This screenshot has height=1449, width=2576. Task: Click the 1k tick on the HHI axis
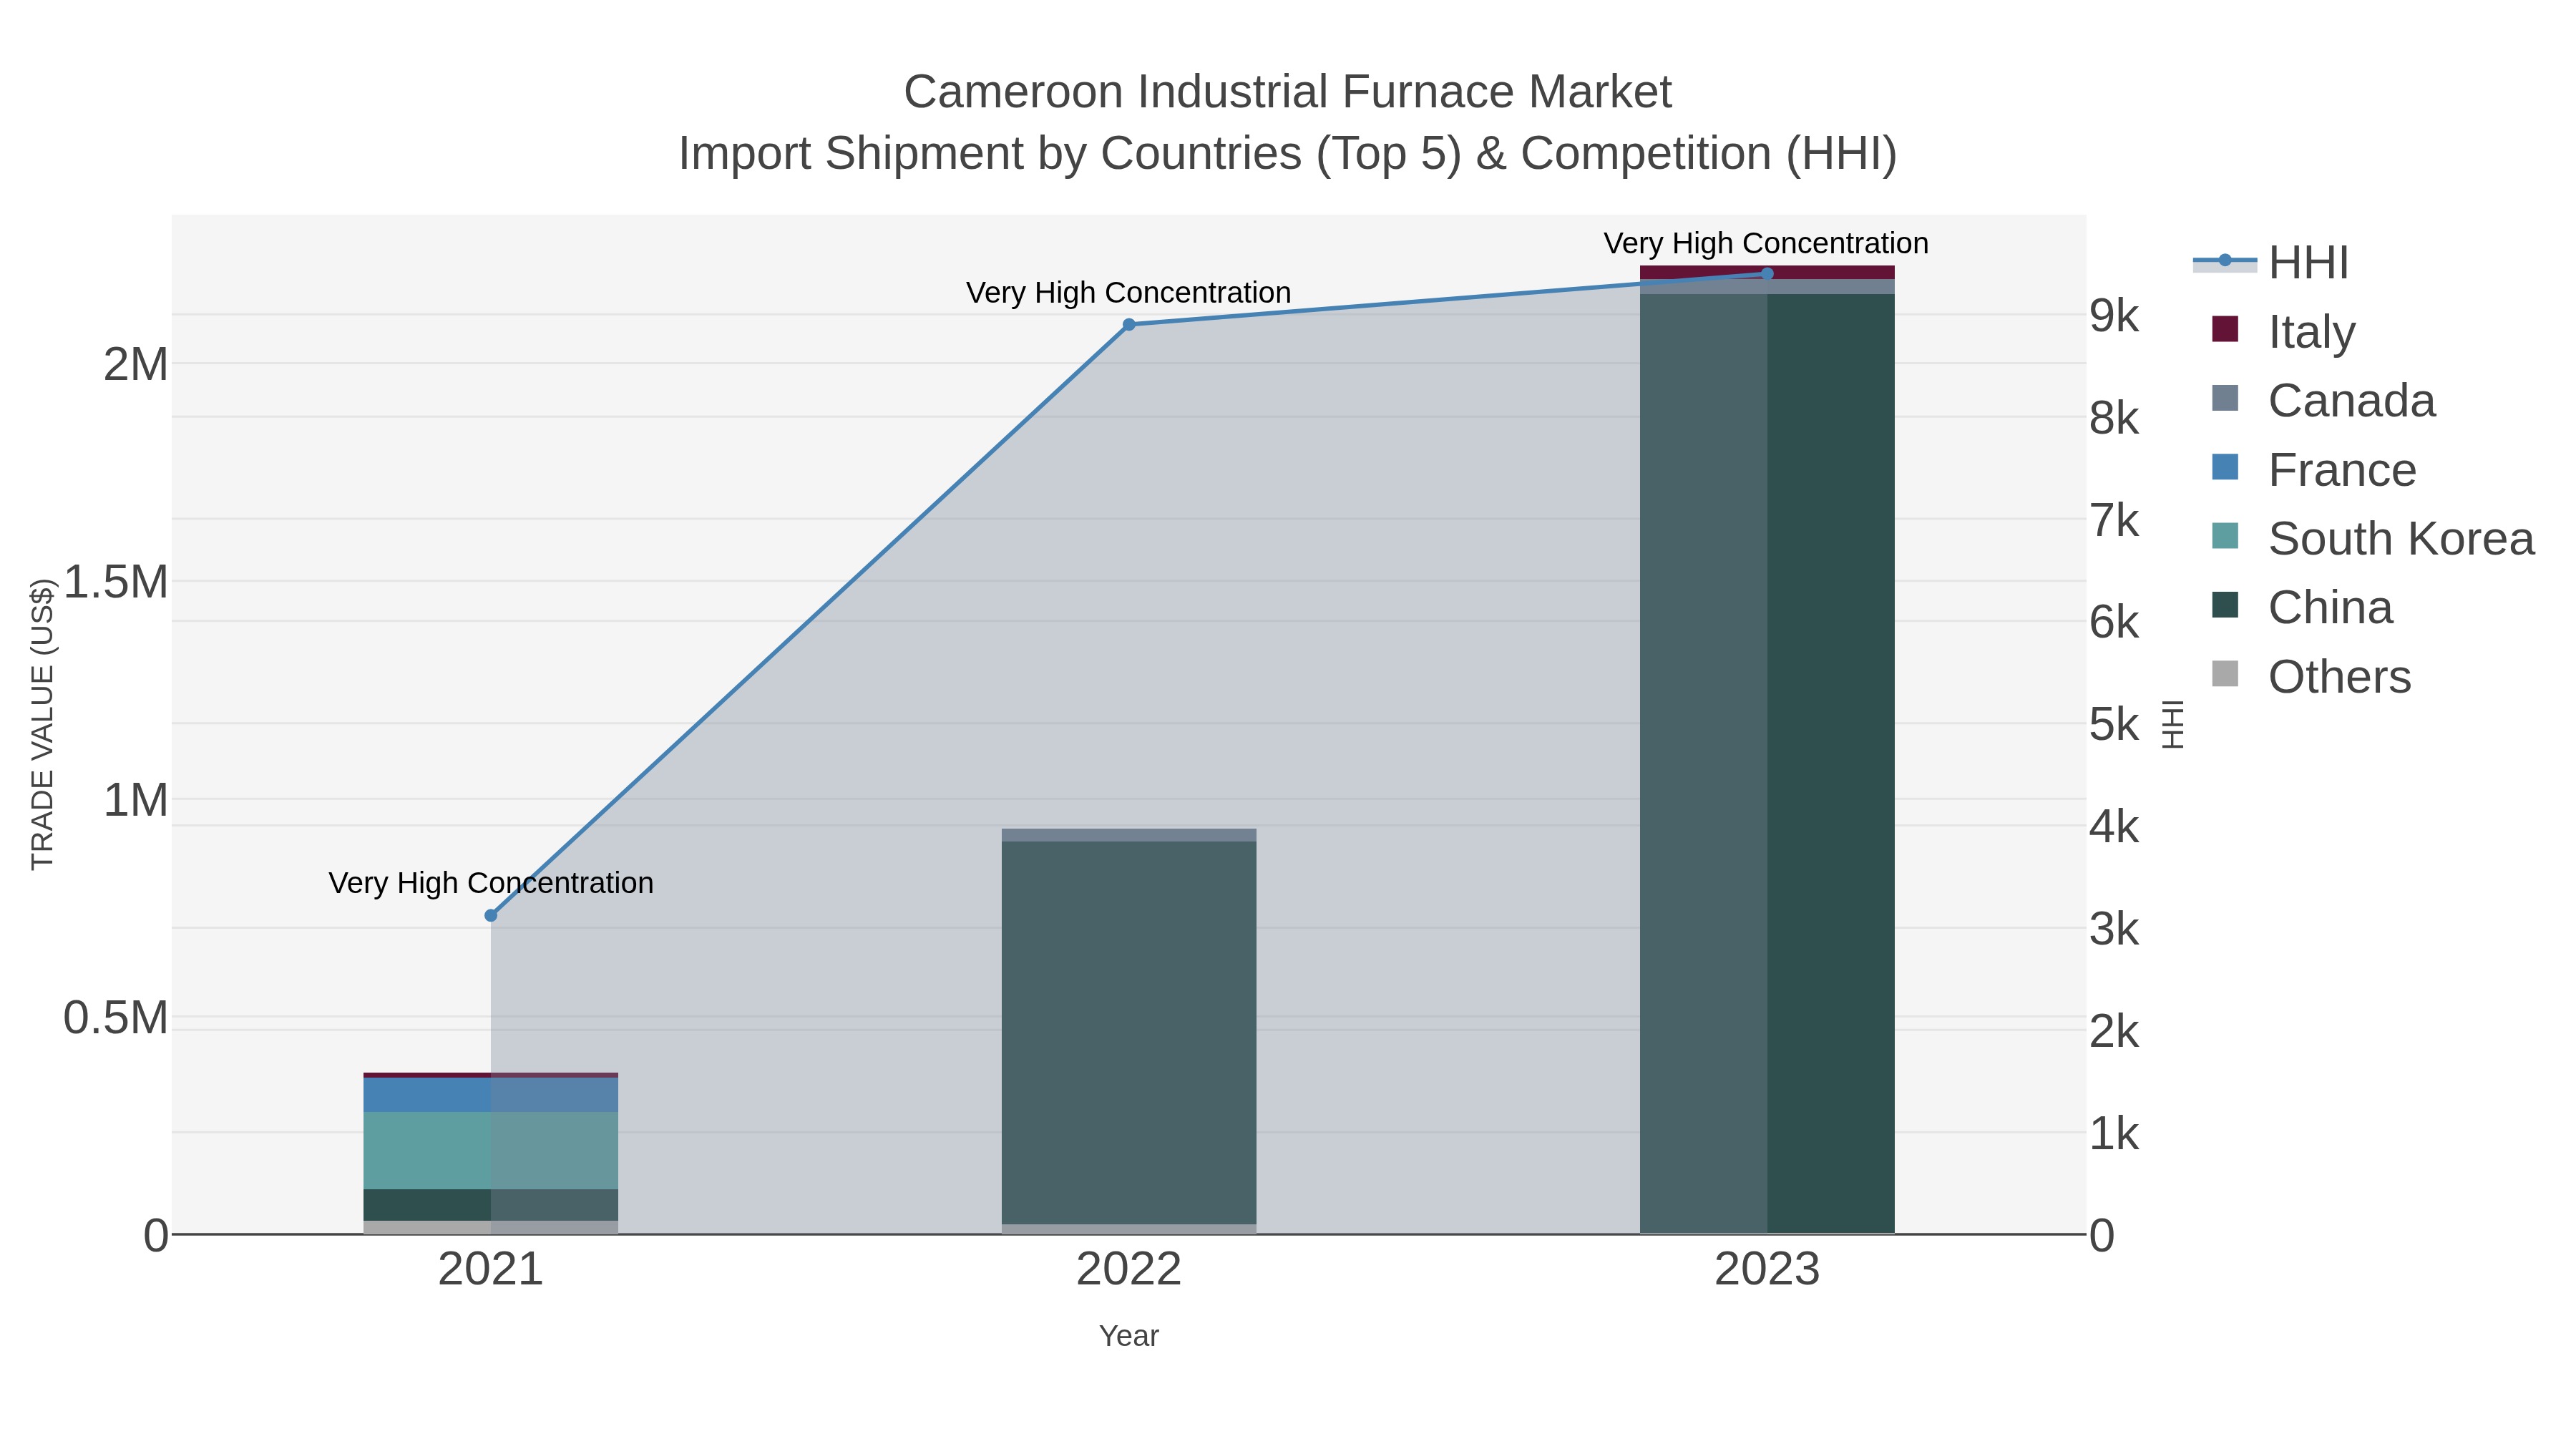point(2114,1134)
